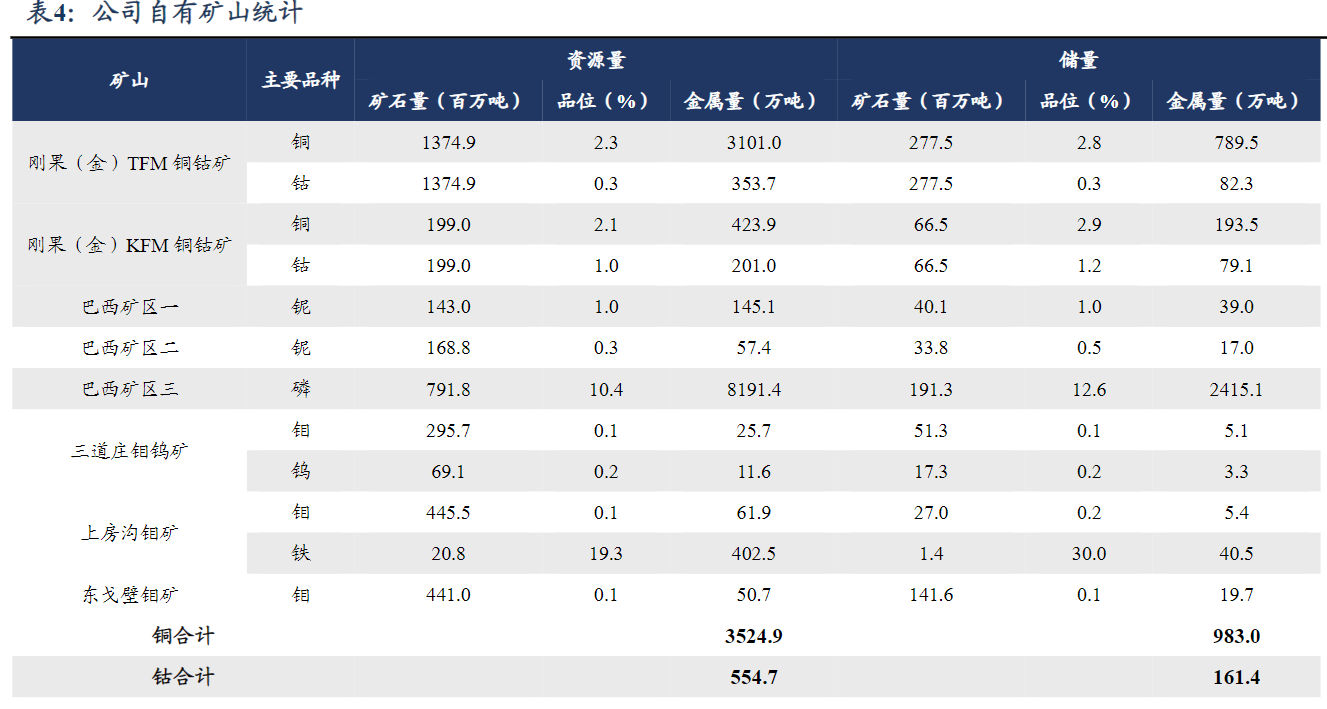Click the 铜合计 total row label

click(183, 636)
